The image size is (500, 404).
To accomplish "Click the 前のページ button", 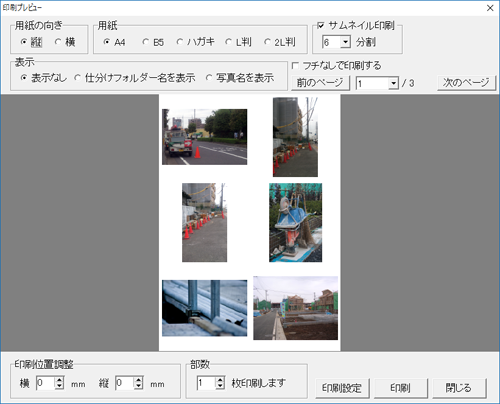I will click(320, 83).
